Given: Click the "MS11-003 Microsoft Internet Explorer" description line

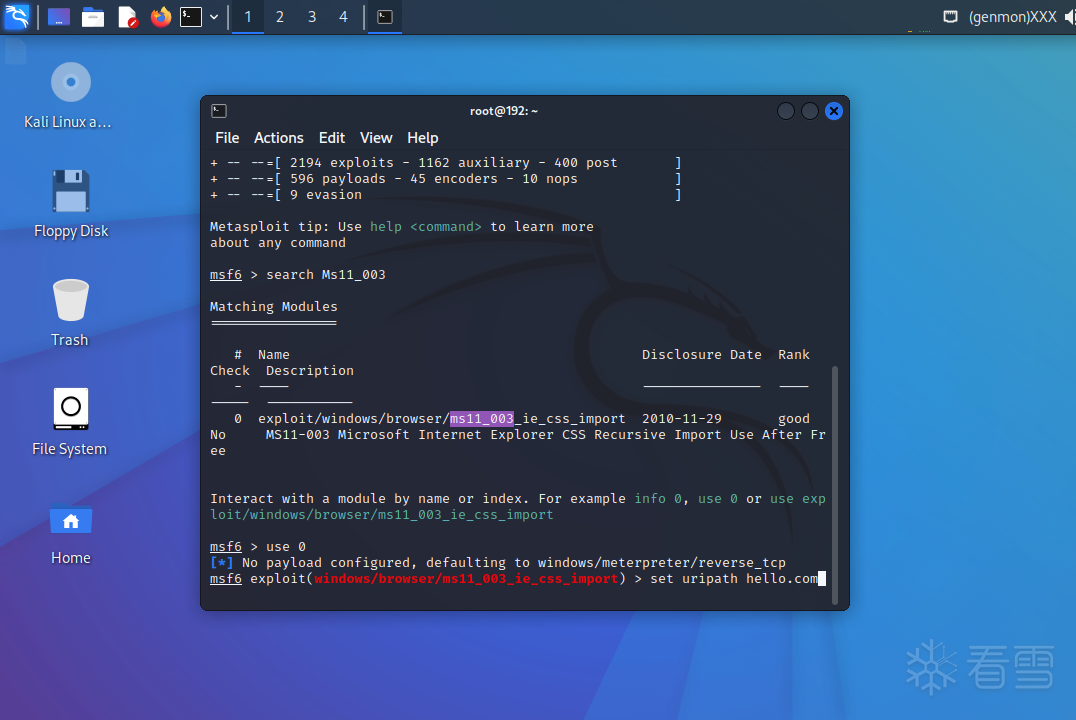Looking at the screenshot, I should tap(546, 434).
